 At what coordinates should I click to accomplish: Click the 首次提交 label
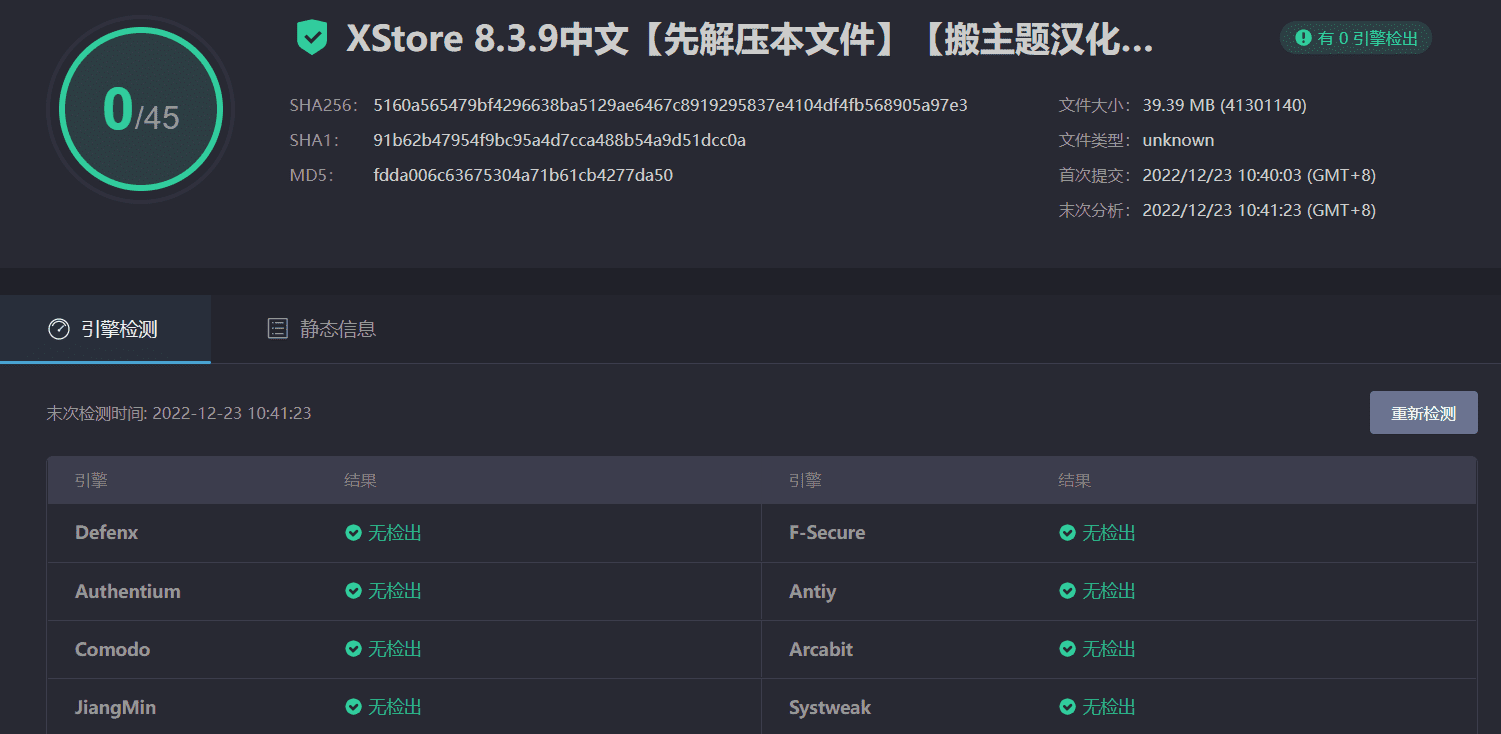pos(1095,175)
